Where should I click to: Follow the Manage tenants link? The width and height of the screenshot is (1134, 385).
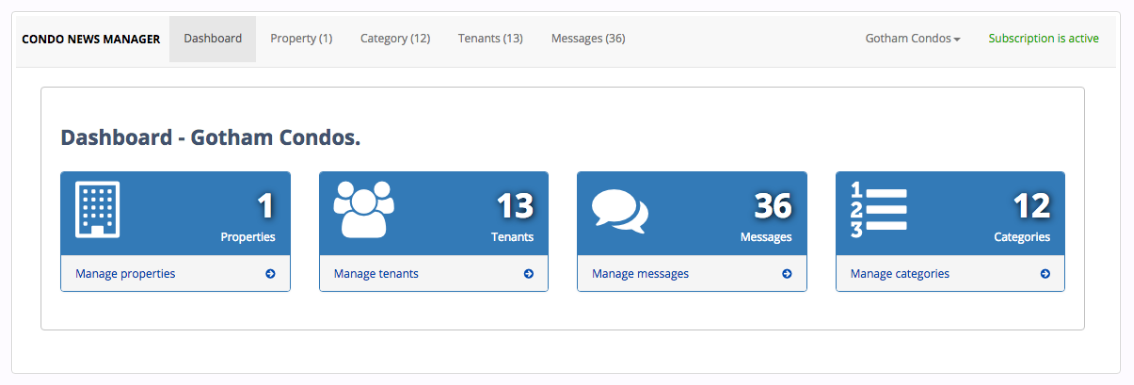point(376,274)
